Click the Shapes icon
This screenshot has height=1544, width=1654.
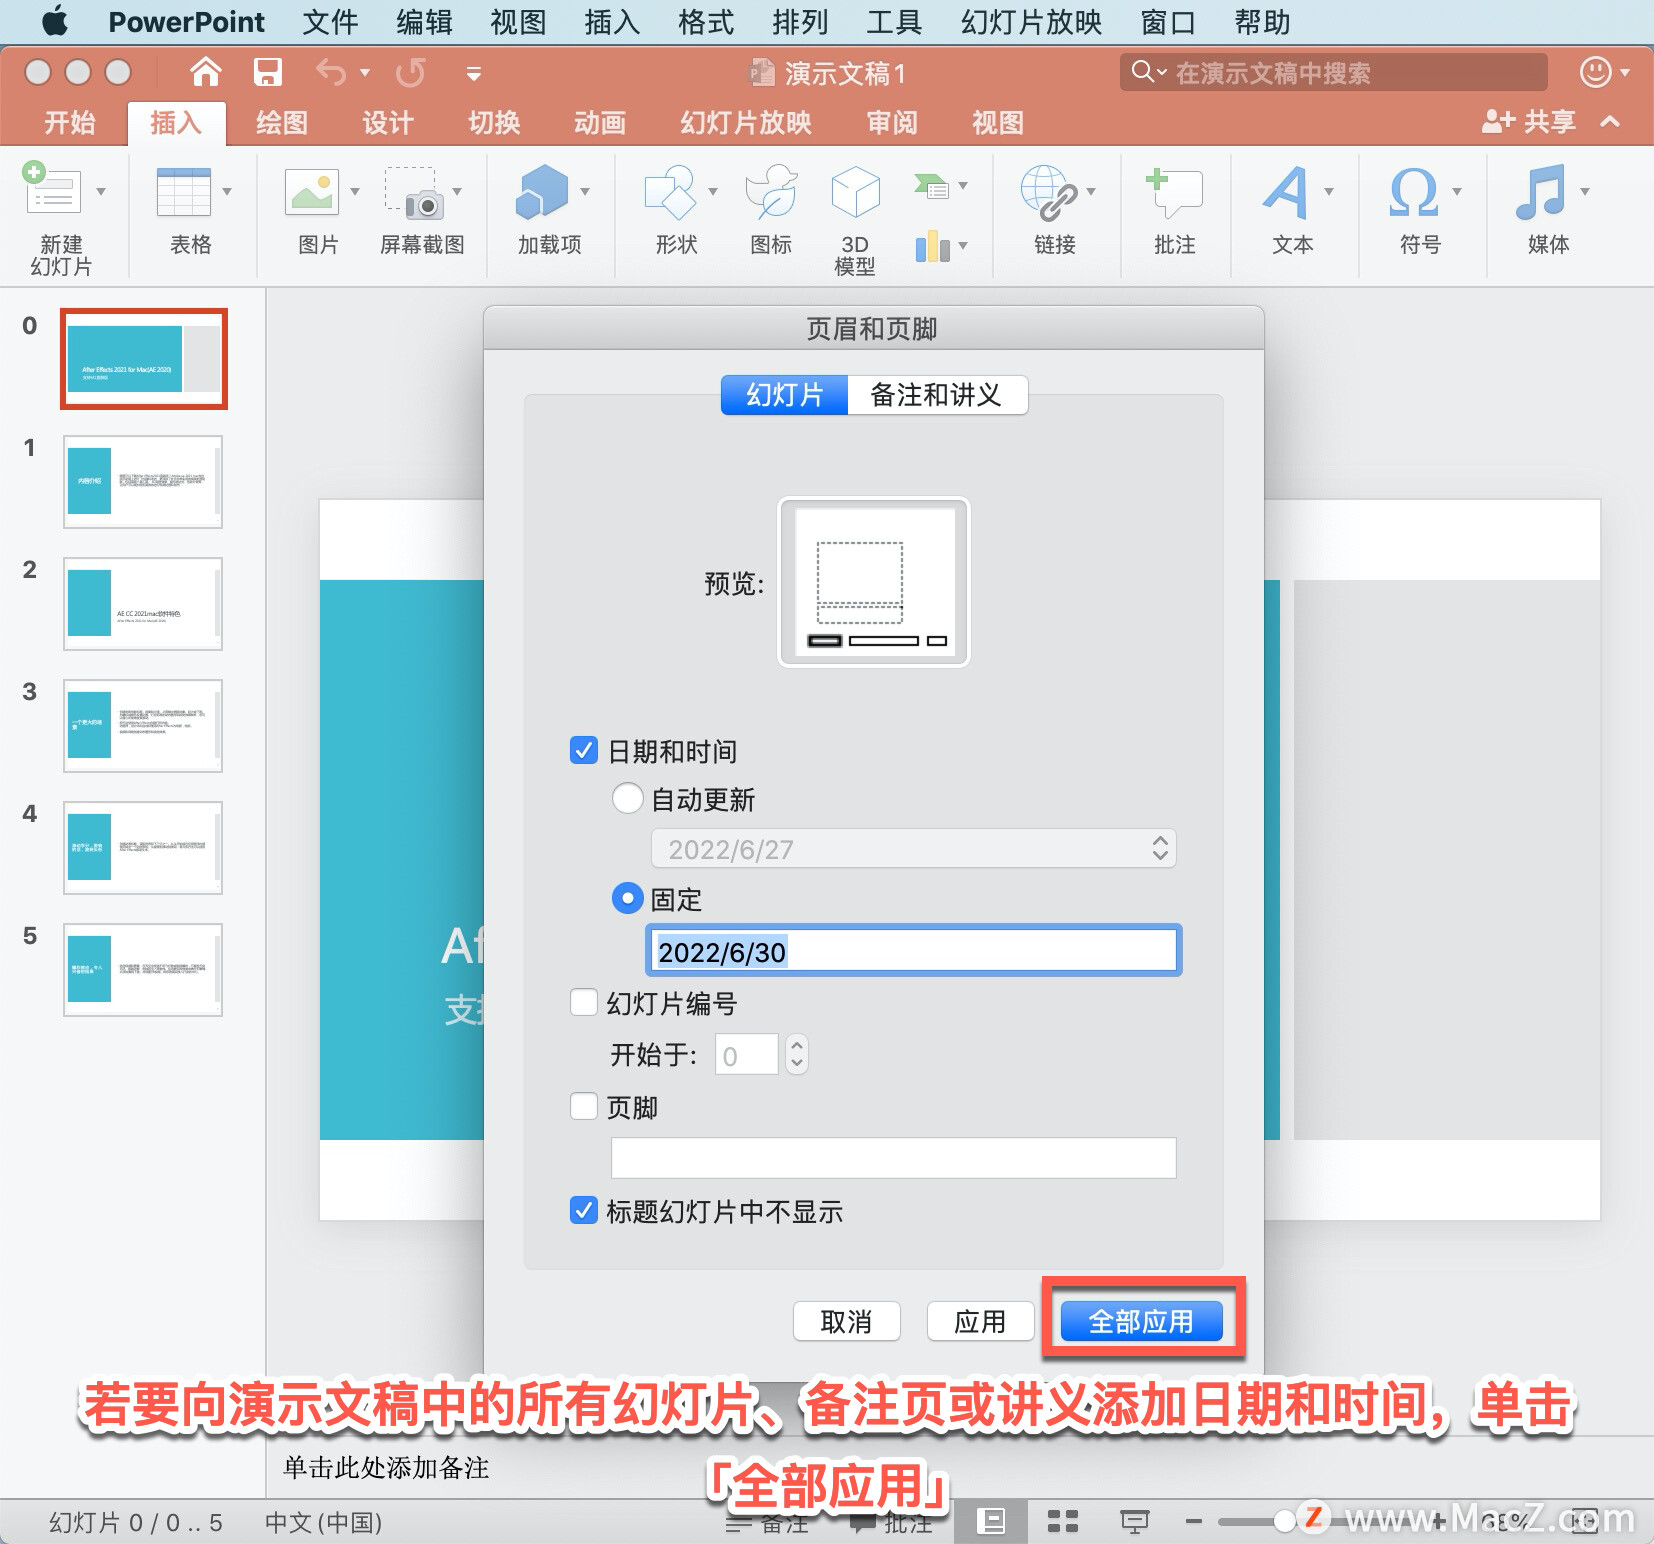pos(670,192)
